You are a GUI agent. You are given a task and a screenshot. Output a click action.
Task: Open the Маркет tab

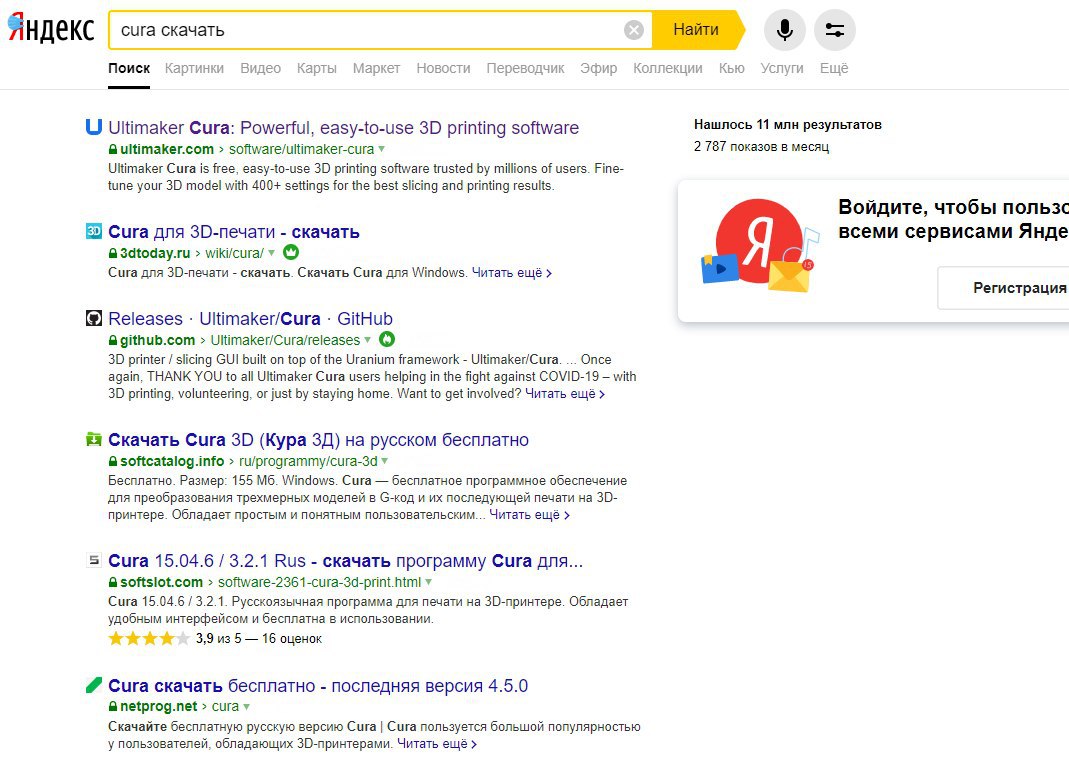click(x=376, y=68)
